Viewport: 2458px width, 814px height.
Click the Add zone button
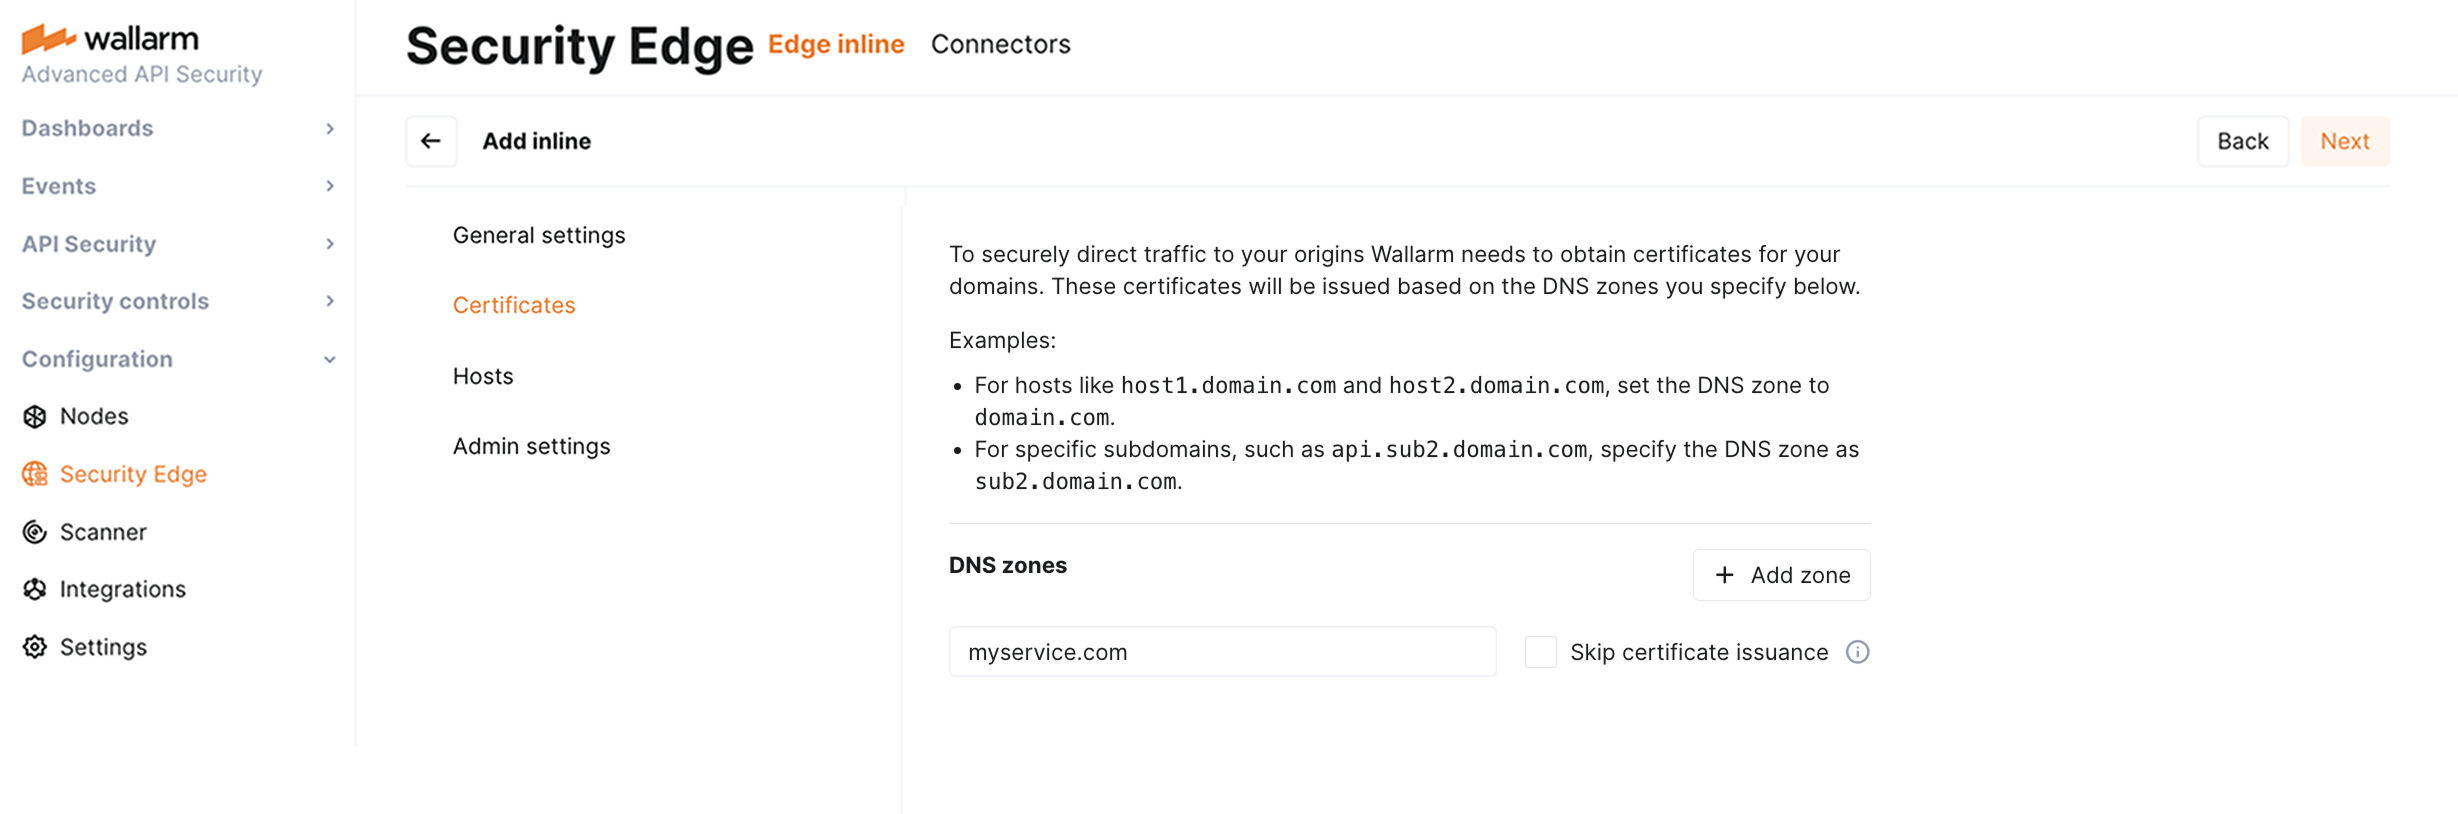click(1781, 575)
